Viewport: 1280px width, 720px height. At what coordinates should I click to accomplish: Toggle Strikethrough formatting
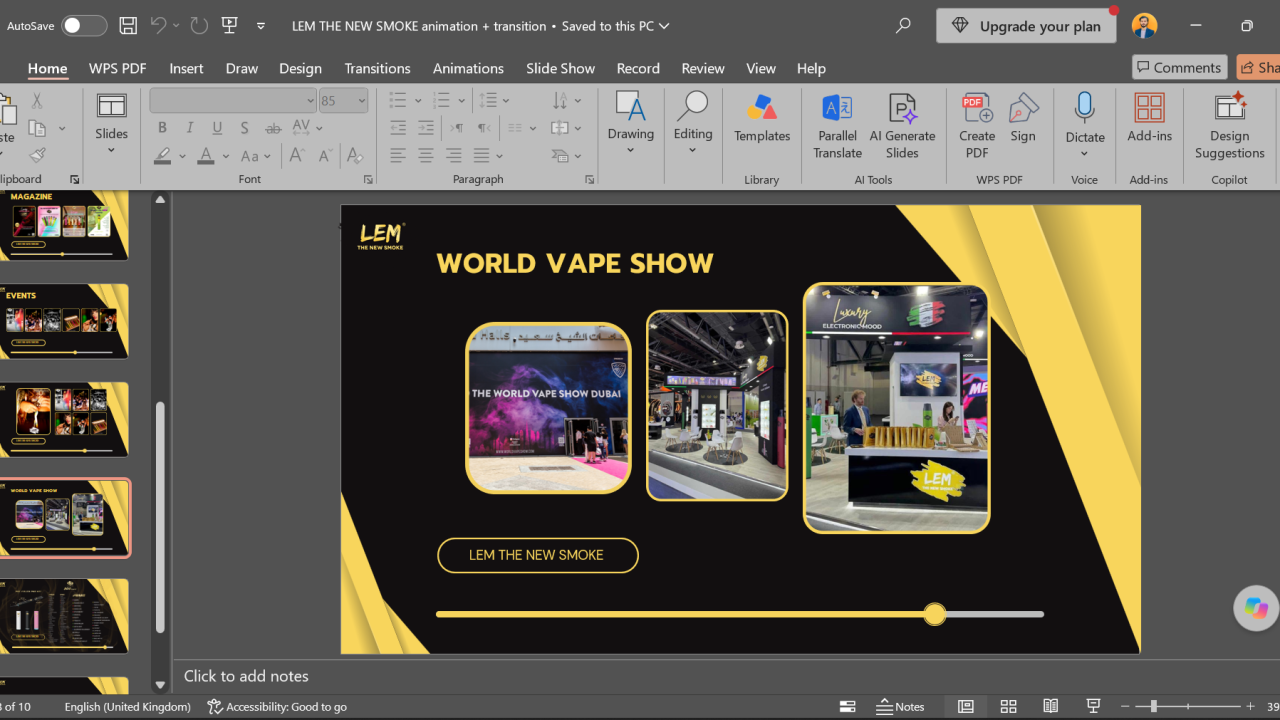coord(272,128)
